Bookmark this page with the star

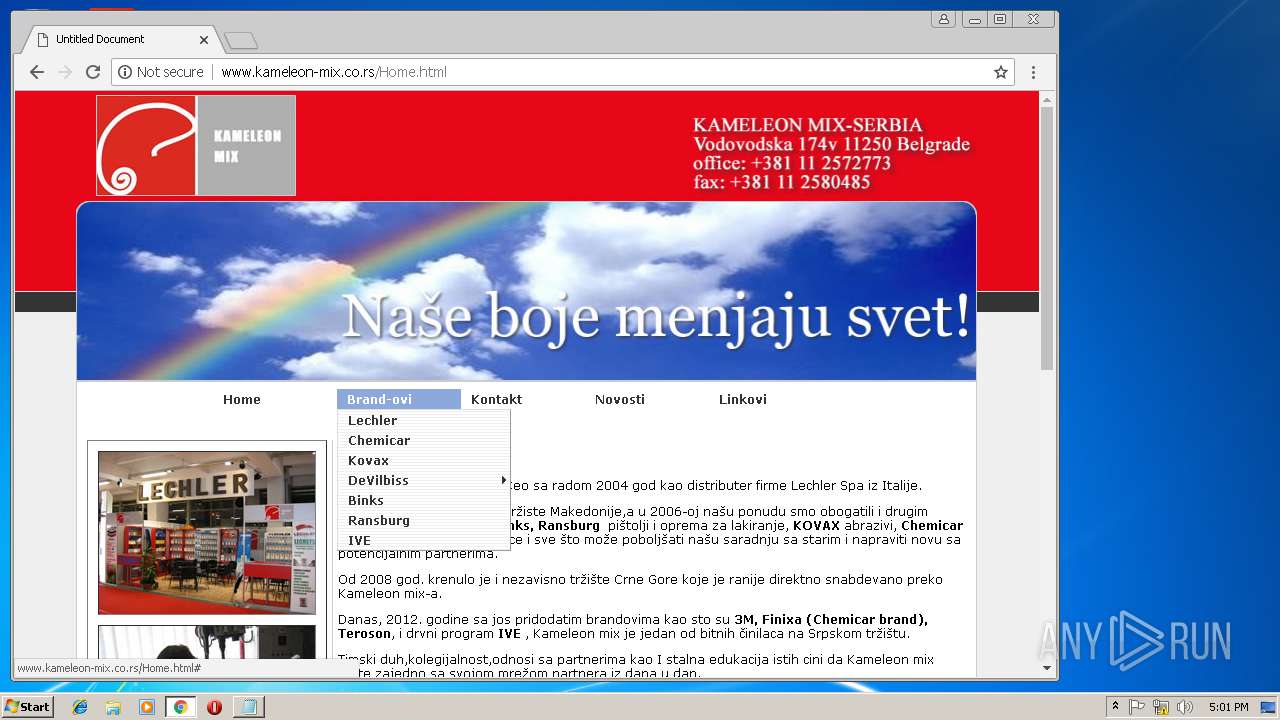point(1000,72)
